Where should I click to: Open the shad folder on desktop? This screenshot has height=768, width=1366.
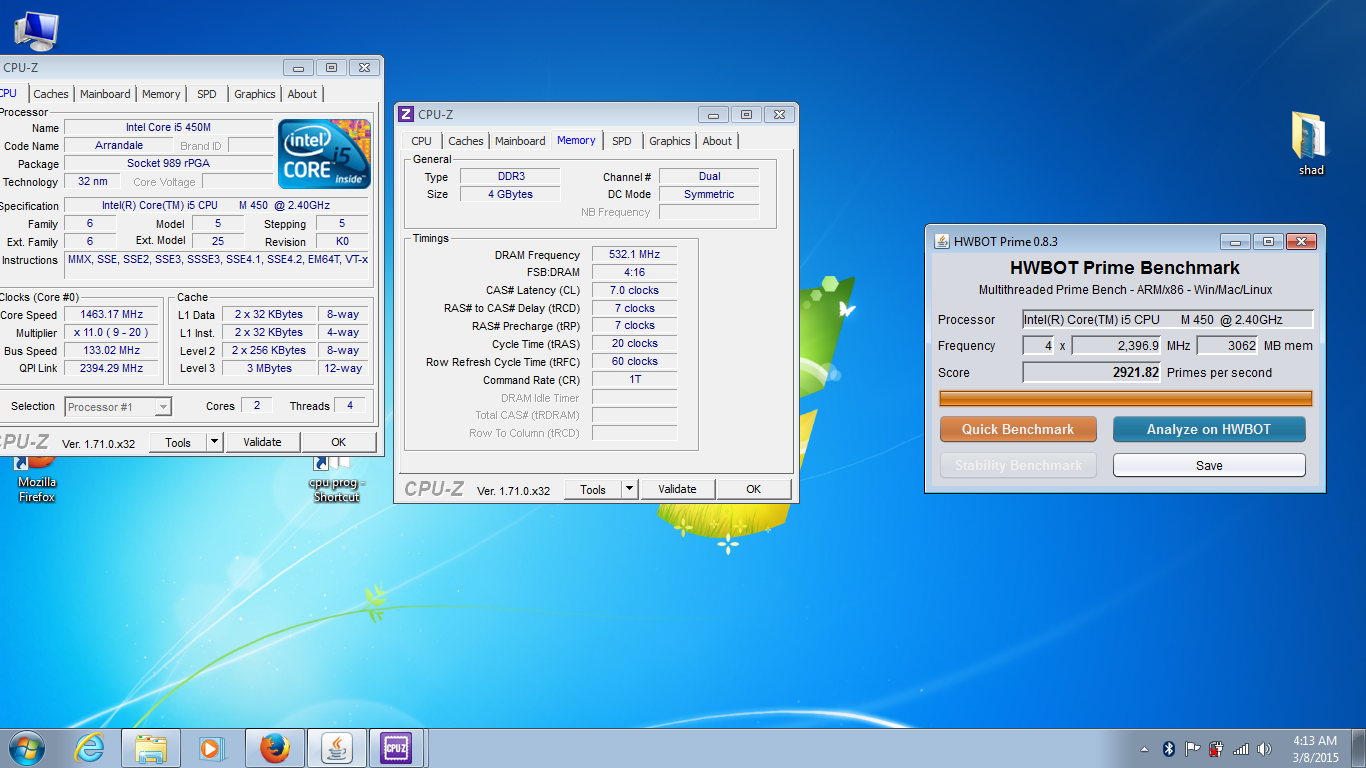[1310, 145]
